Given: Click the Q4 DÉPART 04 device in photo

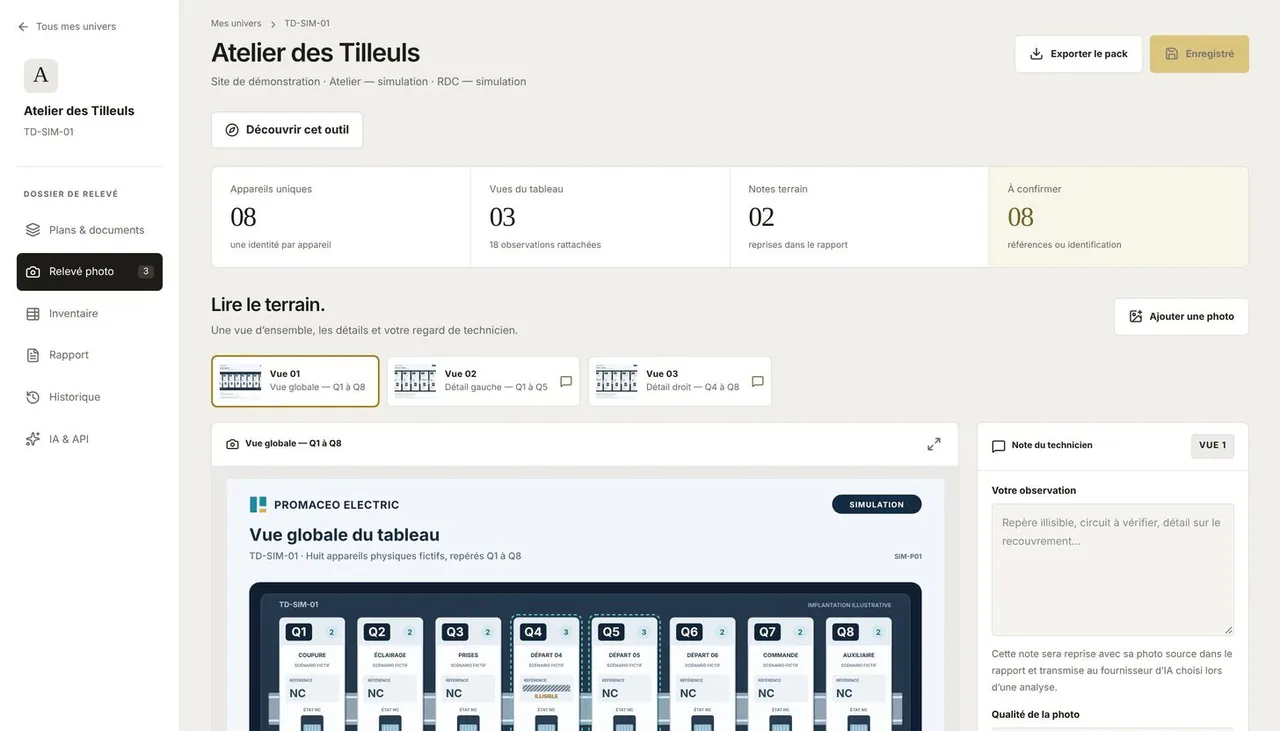Looking at the screenshot, I should [546, 675].
